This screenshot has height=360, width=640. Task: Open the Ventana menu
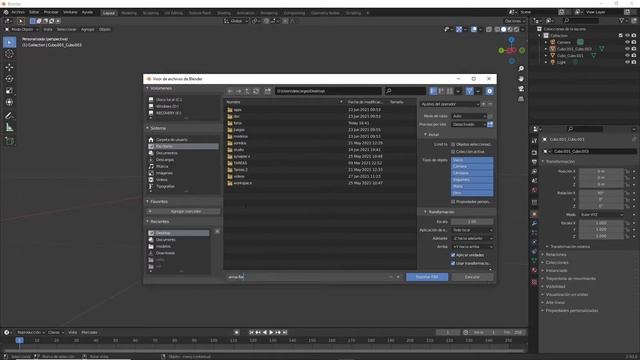[70, 12]
